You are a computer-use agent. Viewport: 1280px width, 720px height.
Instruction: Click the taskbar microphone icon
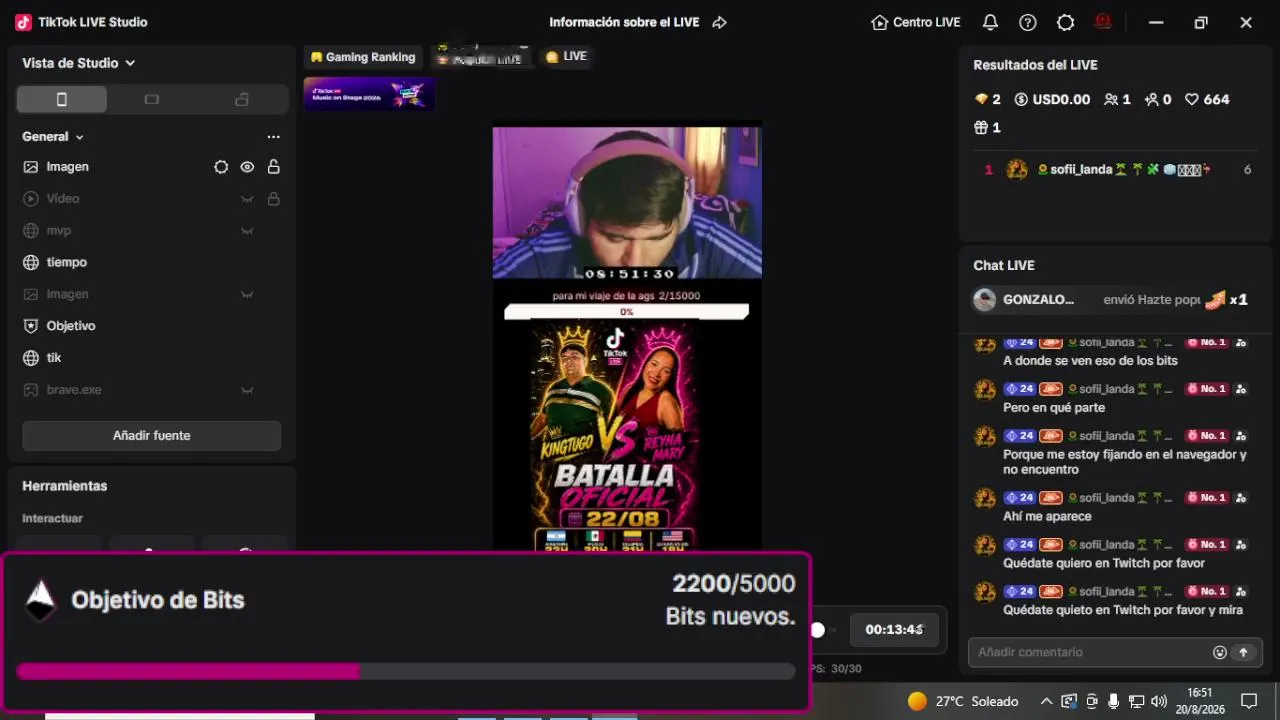click(x=1114, y=701)
